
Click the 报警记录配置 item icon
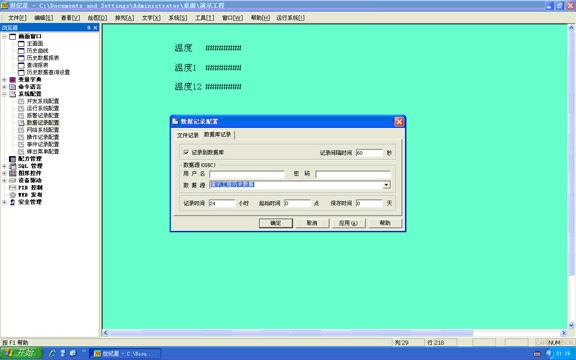click(x=21, y=116)
